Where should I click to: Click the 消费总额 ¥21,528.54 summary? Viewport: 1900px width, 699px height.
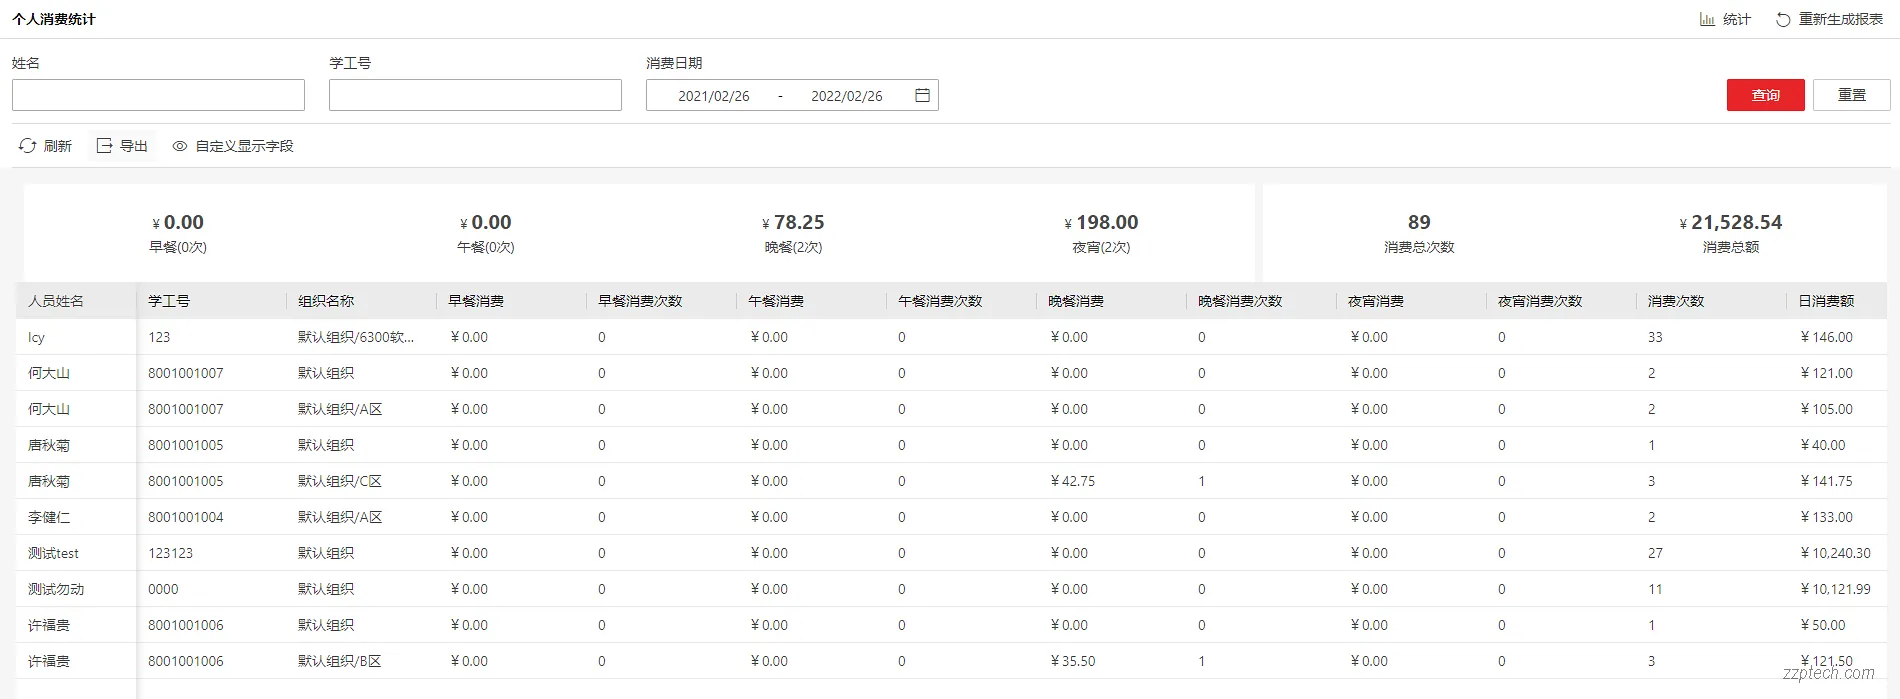click(x=1731, y=233)
